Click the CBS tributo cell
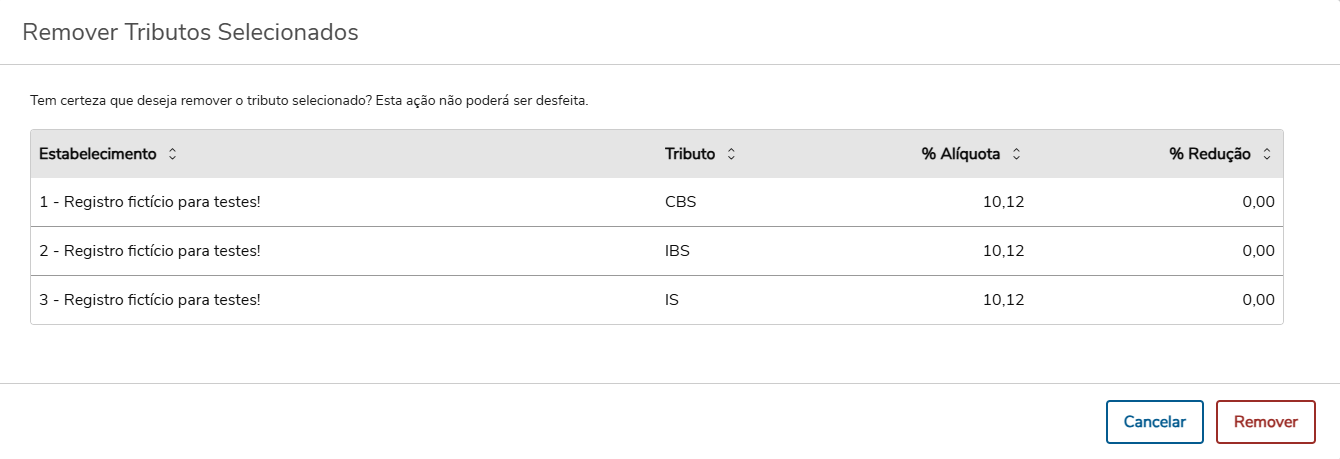 point(680,202)
